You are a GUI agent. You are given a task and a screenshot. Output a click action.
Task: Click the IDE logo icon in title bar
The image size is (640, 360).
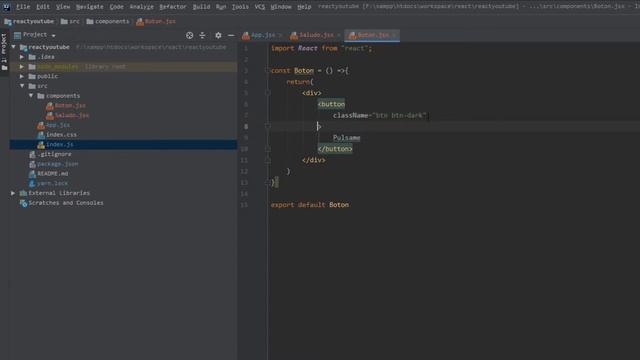(6, 7)
